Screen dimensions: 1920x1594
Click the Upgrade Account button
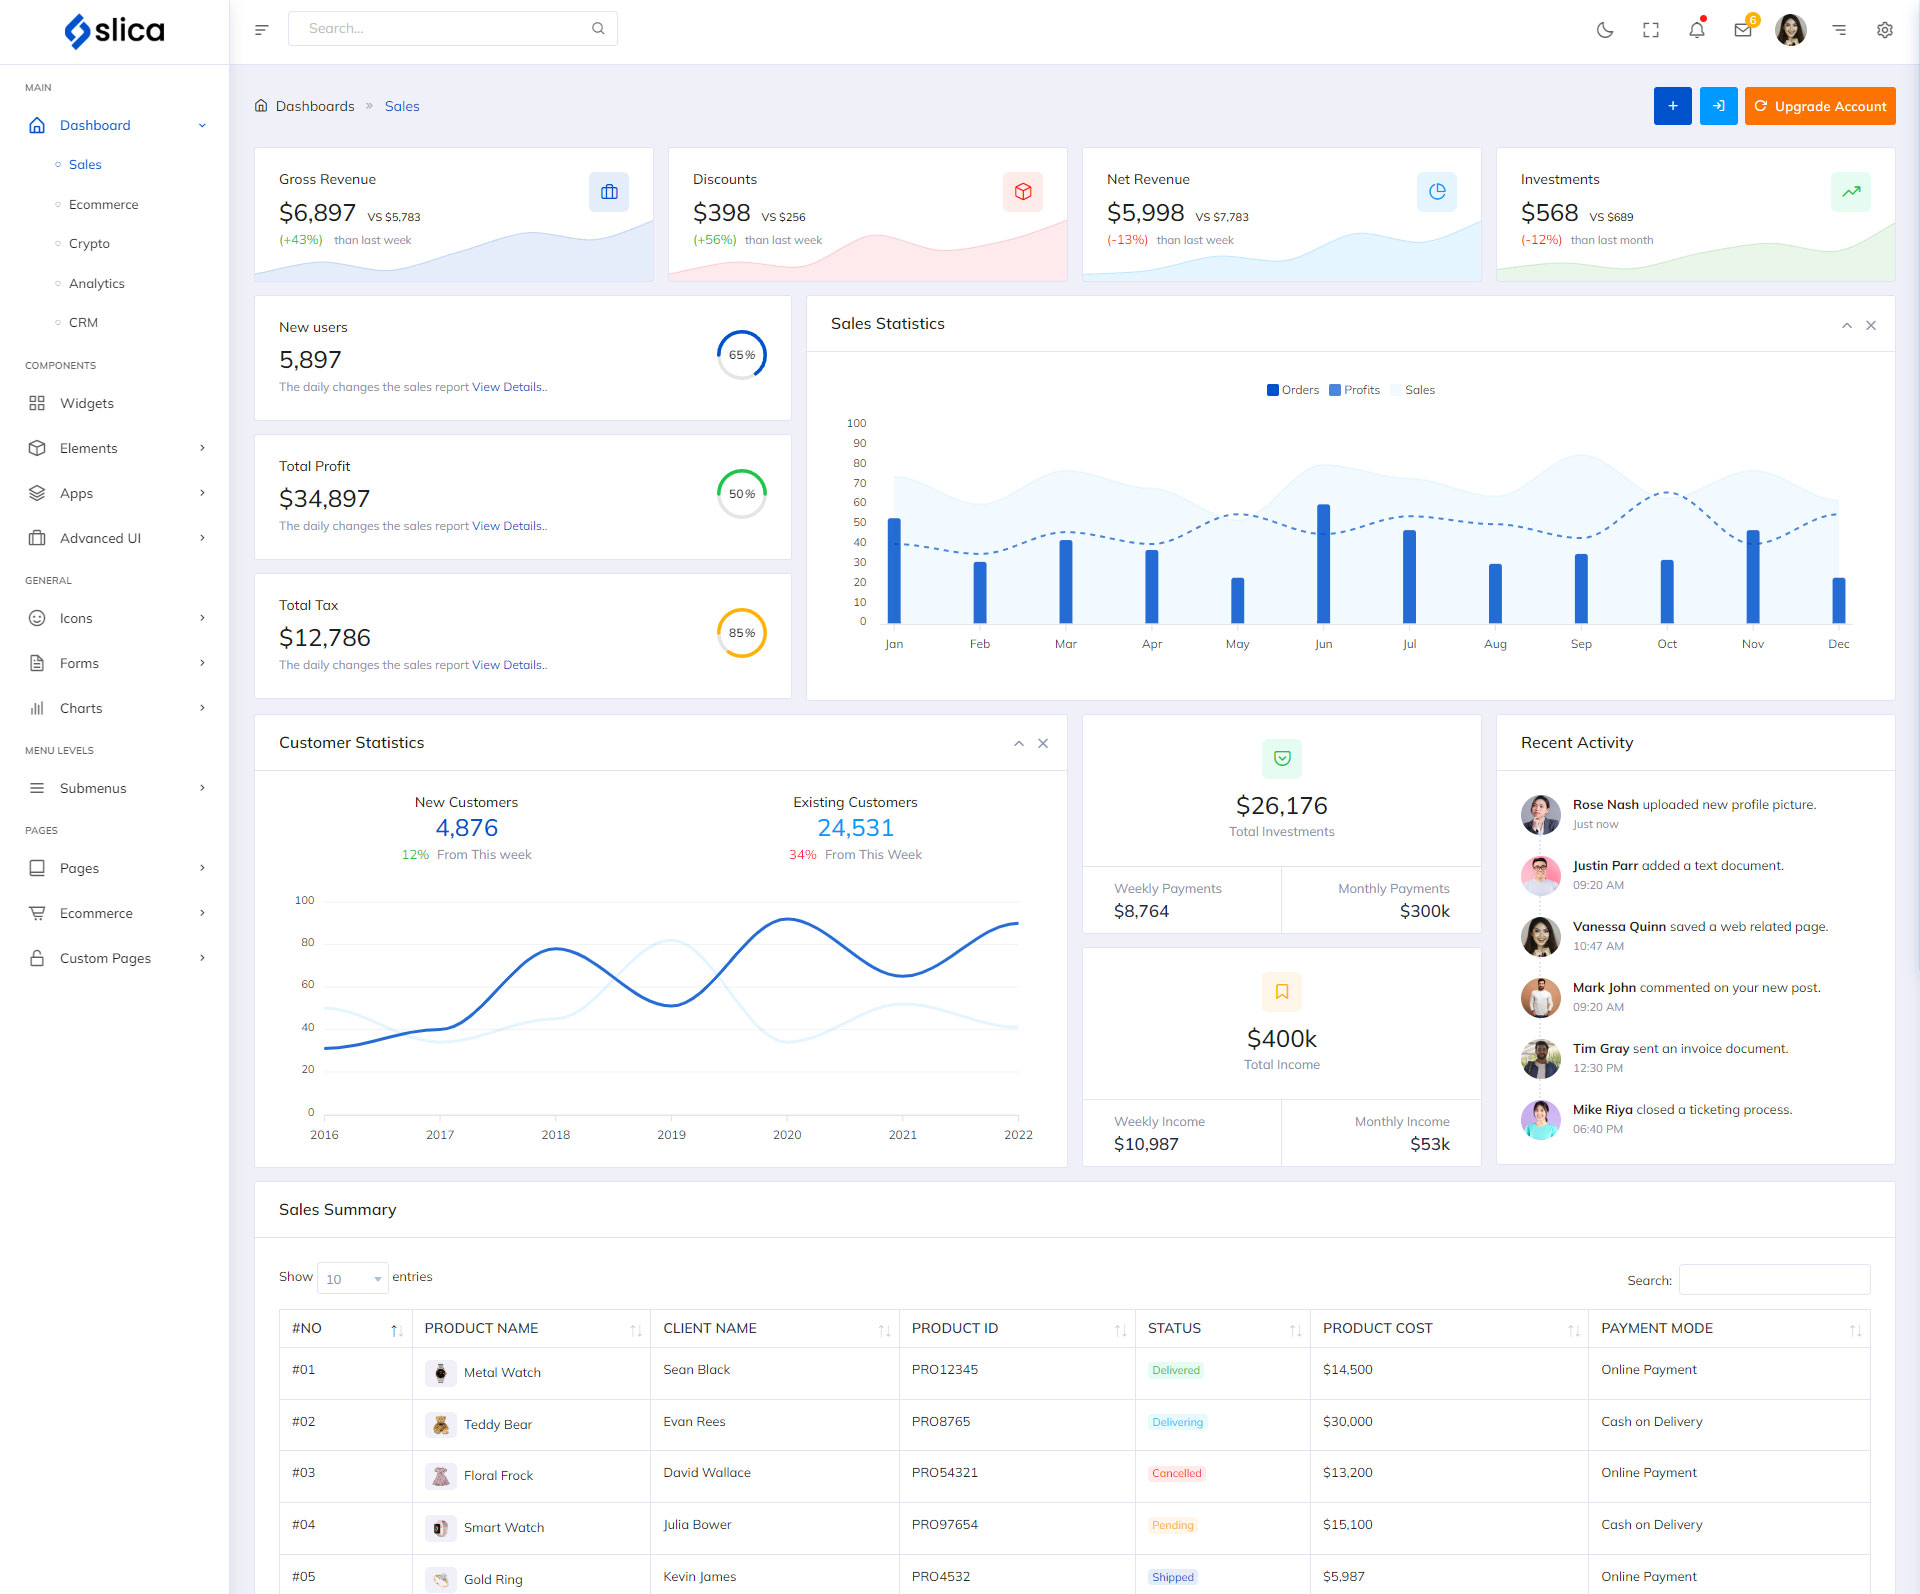(x=1819, y=106)
